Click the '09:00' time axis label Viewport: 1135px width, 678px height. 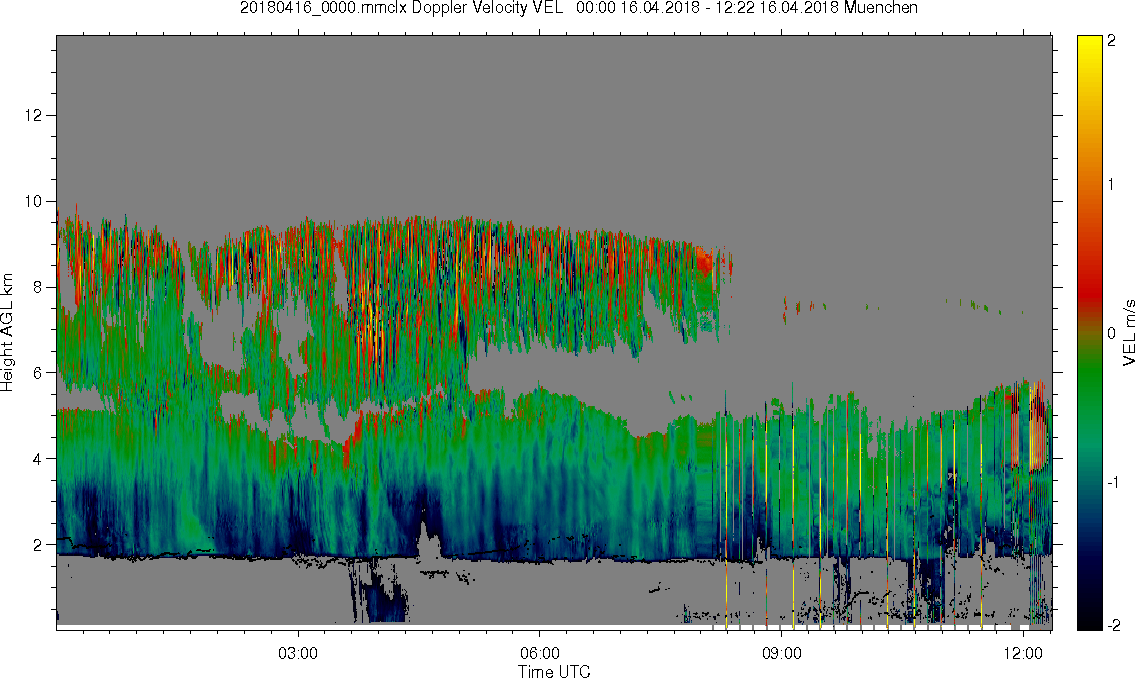click(781, 653)
